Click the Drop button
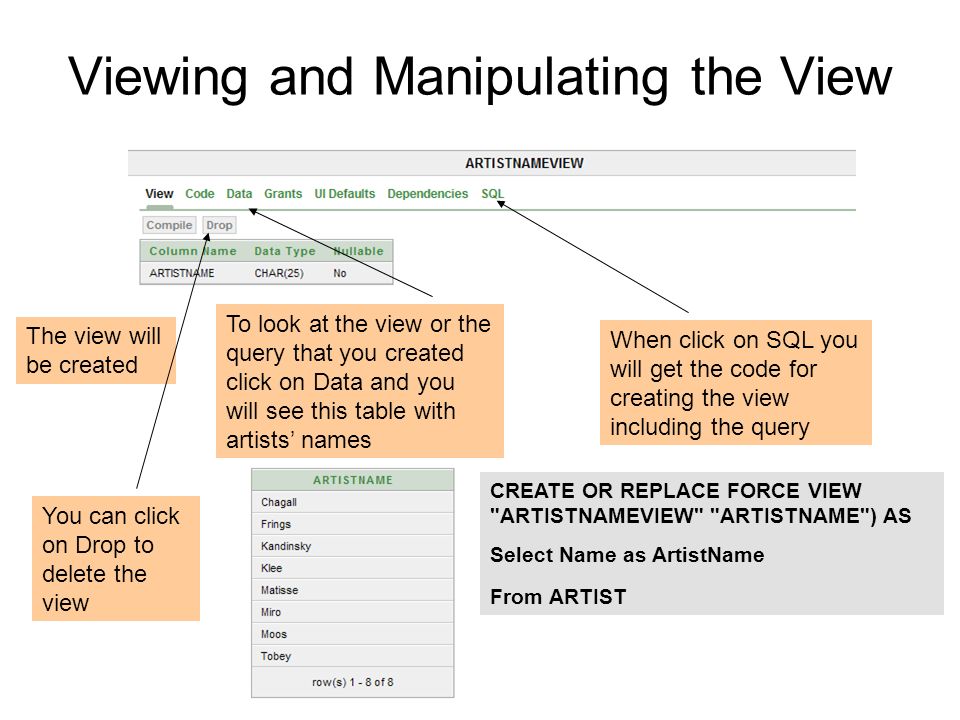 [x=219, y=225]
